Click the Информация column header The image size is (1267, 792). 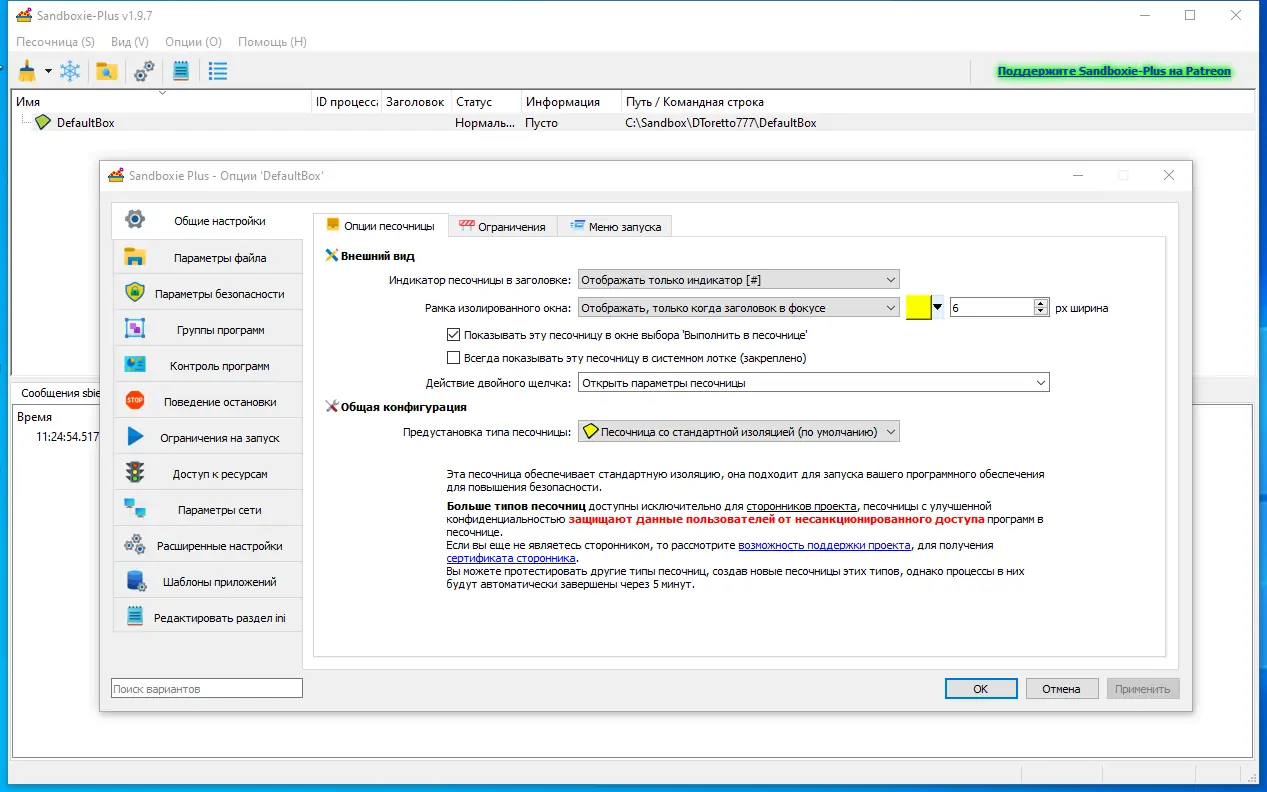571,102
